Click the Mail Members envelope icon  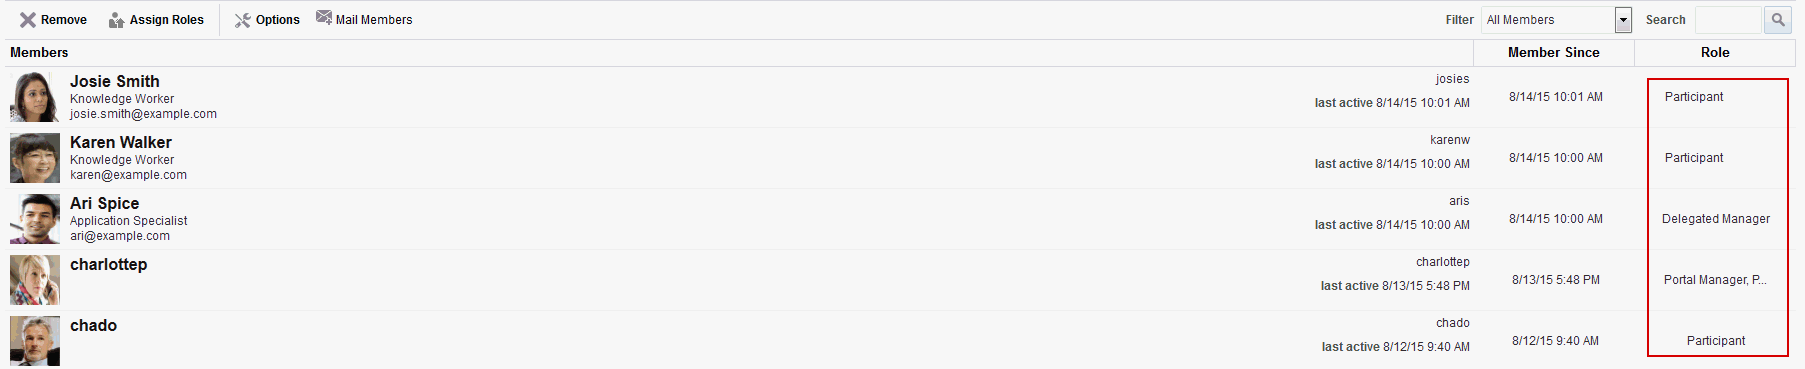(x=324, y=17)
